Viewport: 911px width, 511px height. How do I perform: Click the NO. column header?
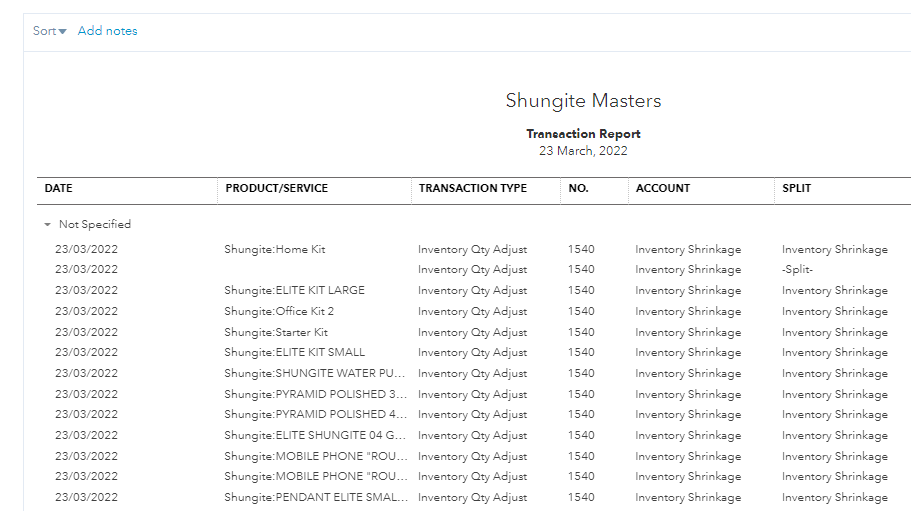578,188
